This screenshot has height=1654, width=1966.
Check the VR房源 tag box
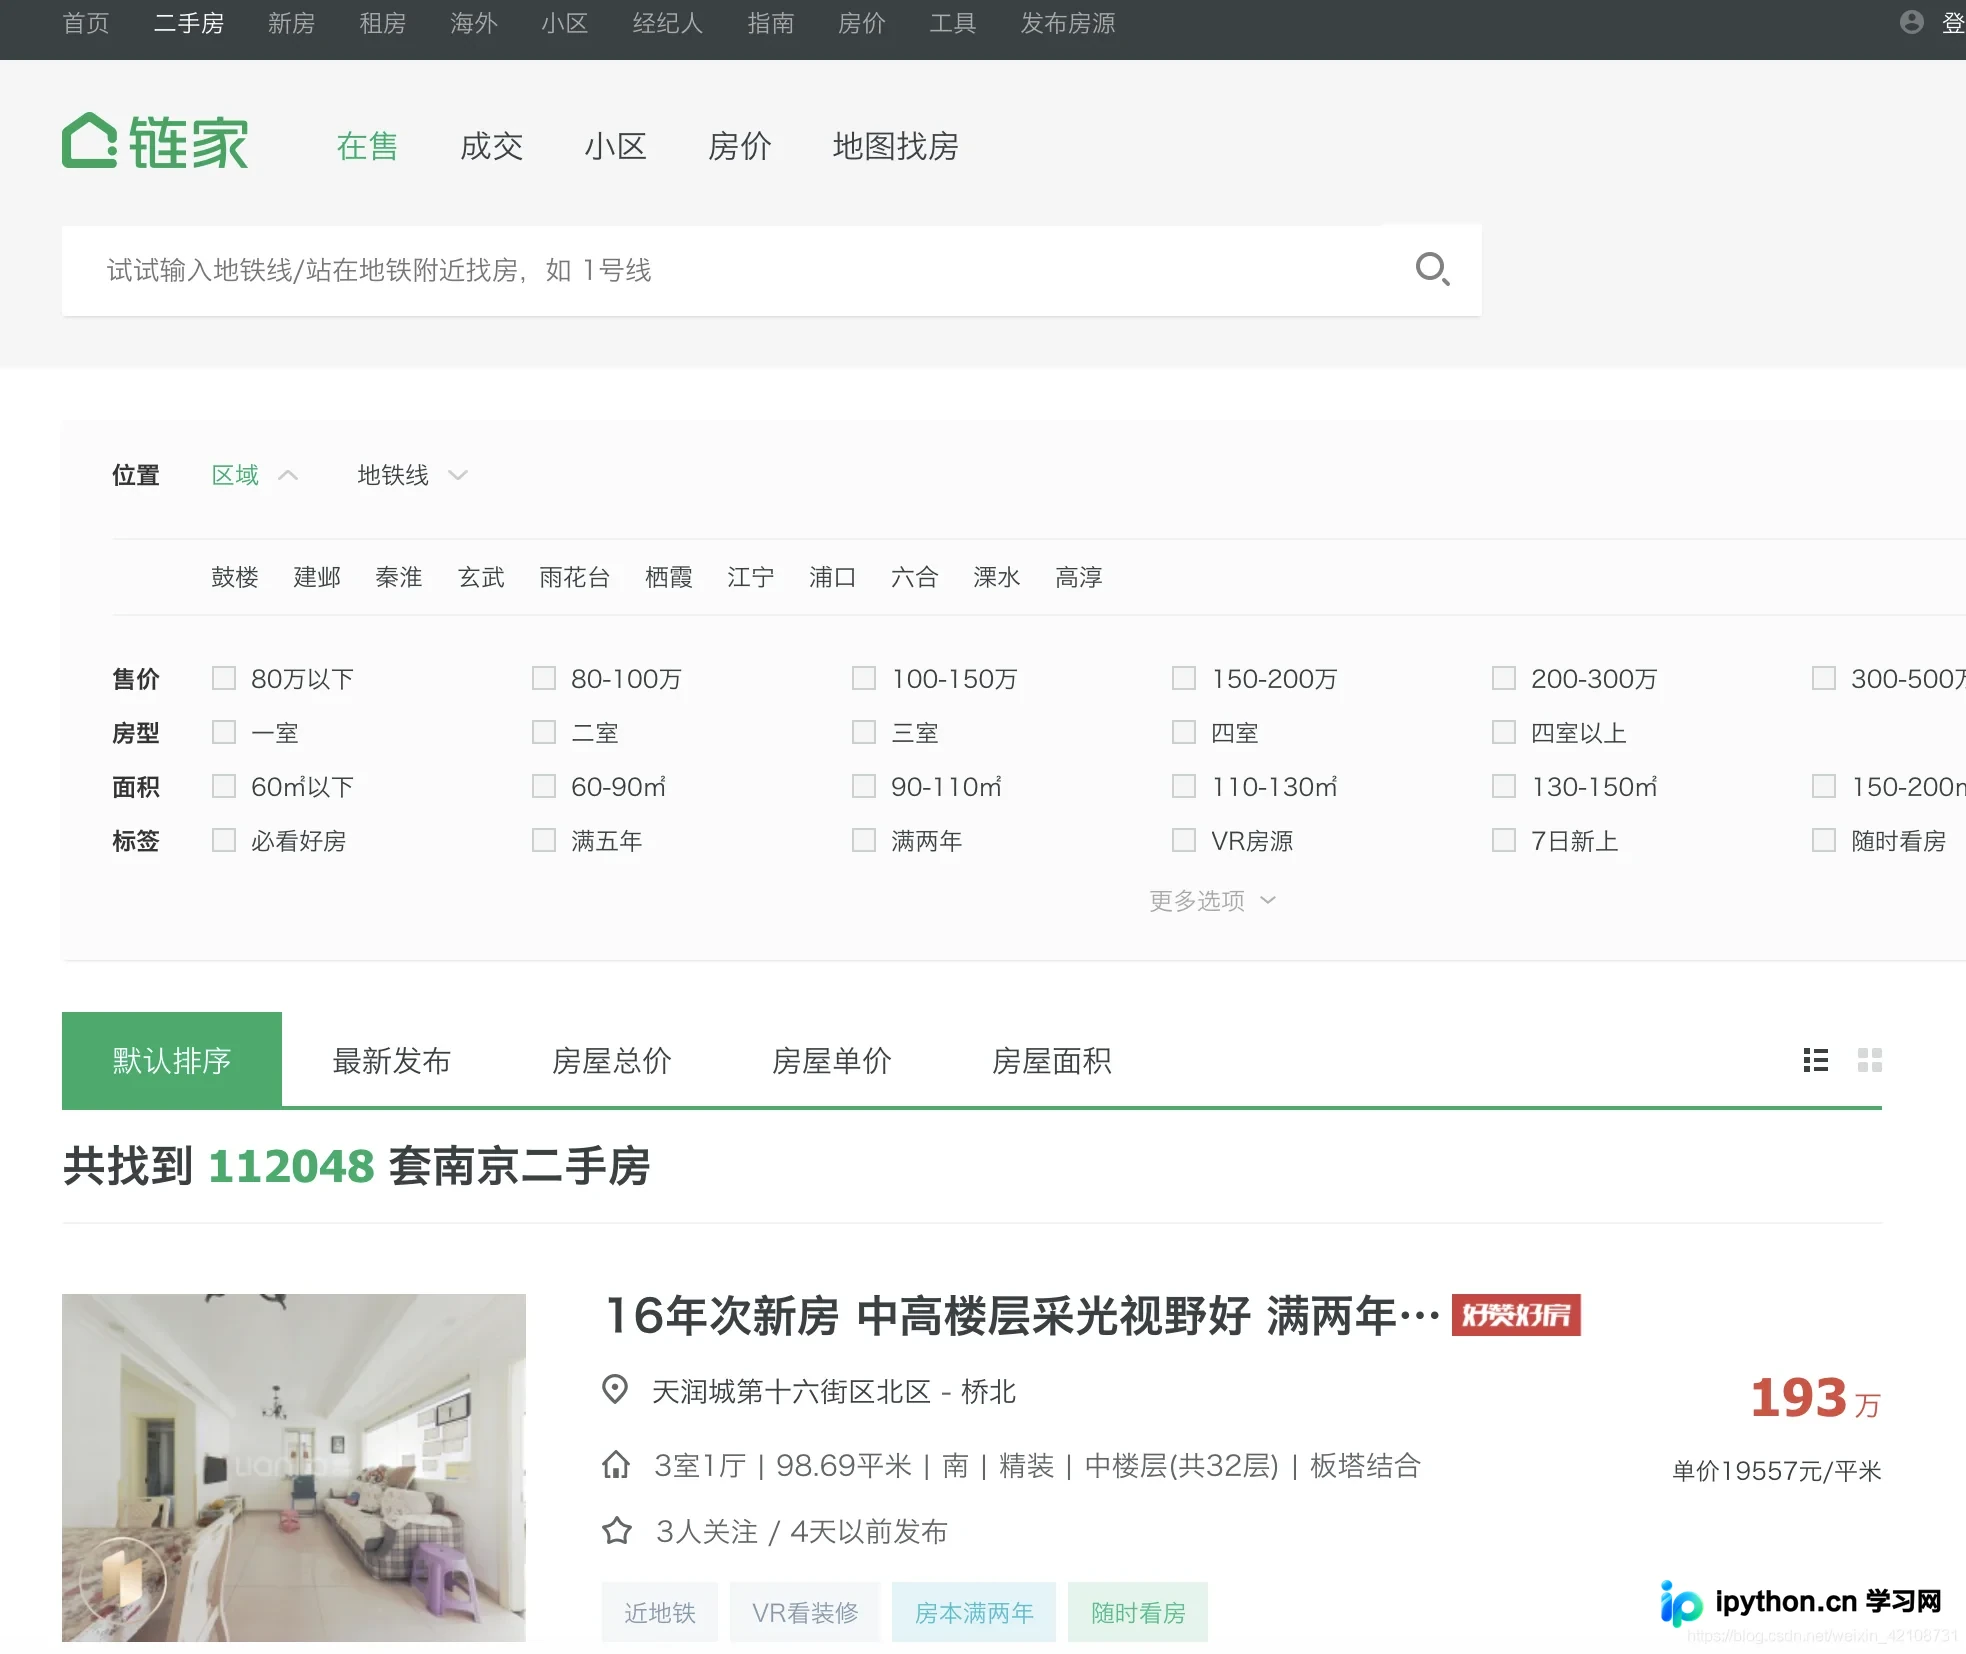pyautogui.click(x=1184, y=840)
